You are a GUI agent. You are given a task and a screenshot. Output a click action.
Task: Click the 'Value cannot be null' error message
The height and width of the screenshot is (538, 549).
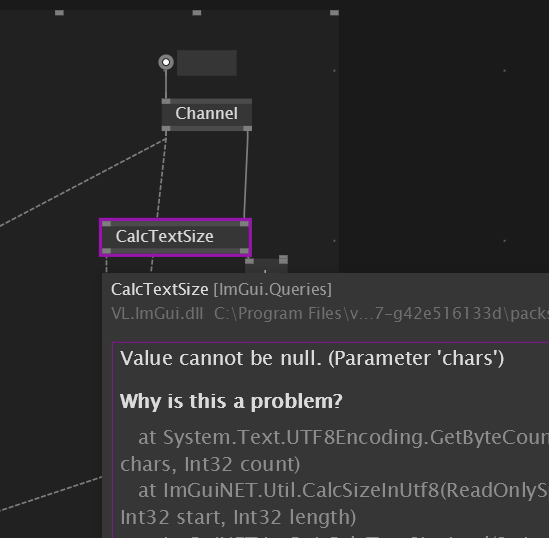(312, 358)
